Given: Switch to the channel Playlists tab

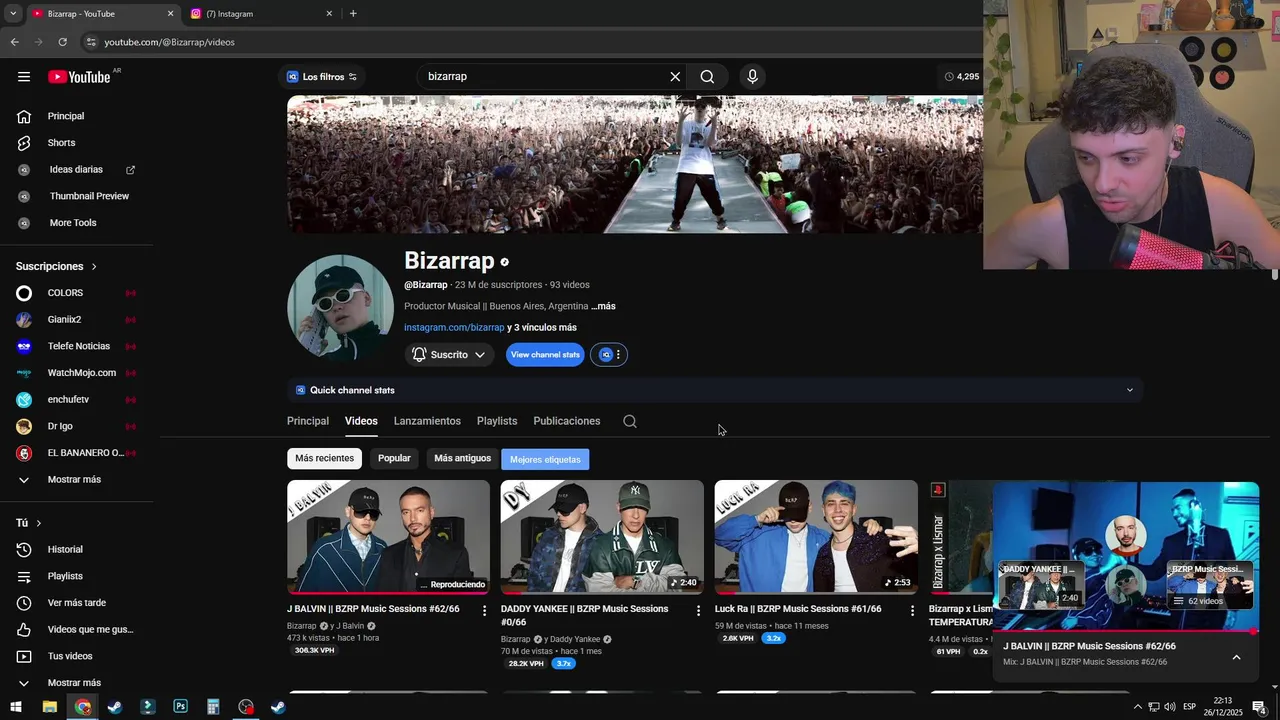Looking at the screenshot, I should (x=497, y=421).
